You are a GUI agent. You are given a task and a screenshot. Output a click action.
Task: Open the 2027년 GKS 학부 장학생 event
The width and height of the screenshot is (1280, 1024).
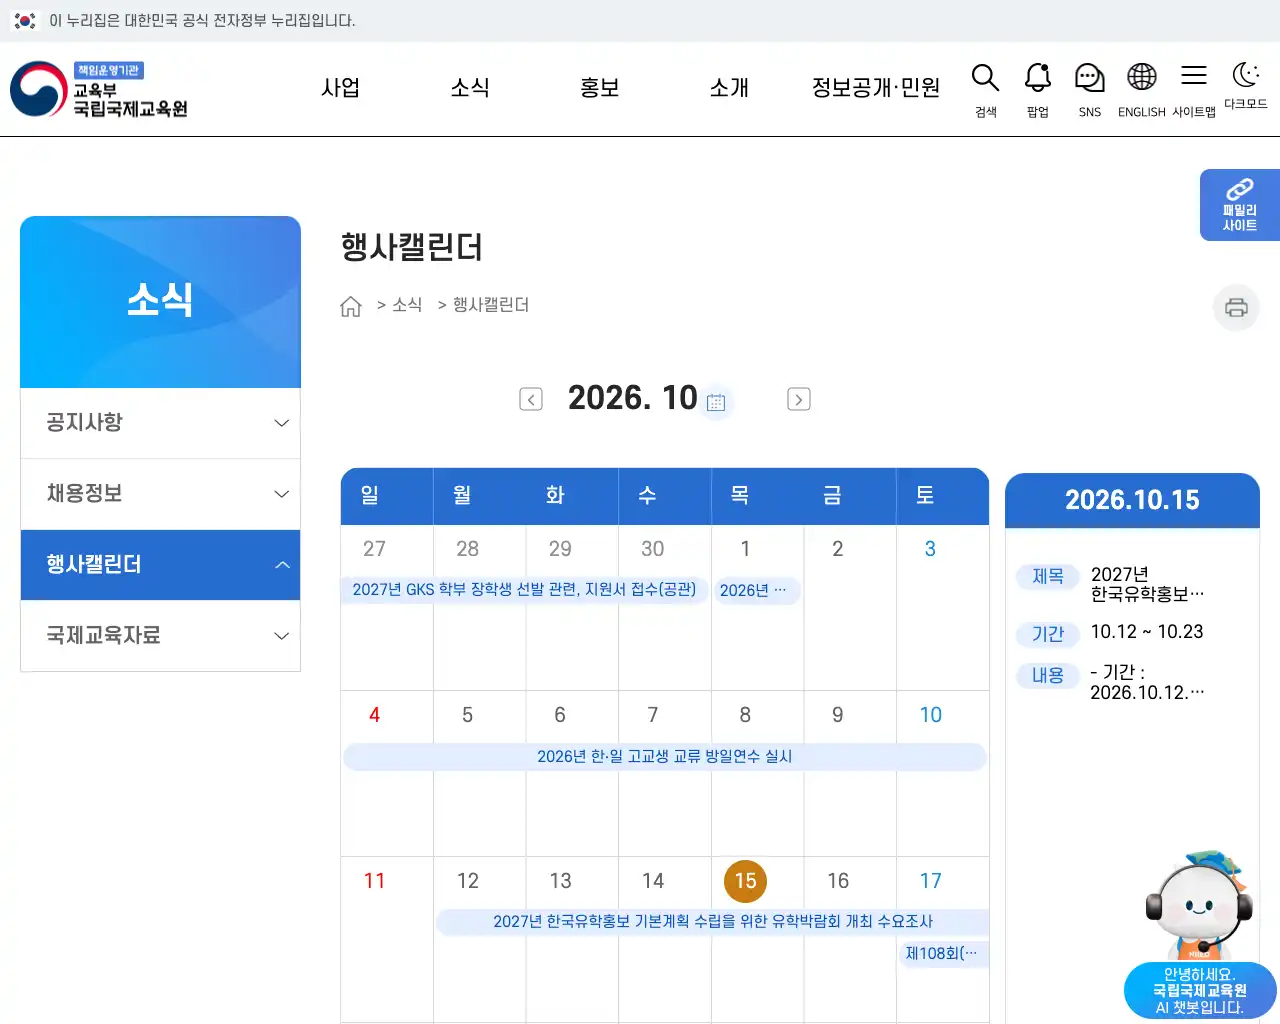524,590
